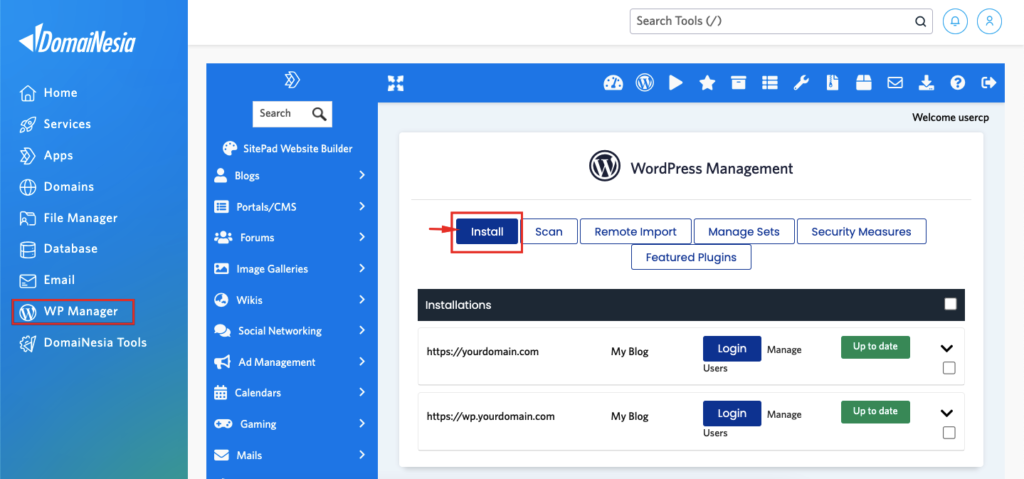This screenshot has width=1024, height=479.
Task: Click the Security Measures button
Action: 861,231
